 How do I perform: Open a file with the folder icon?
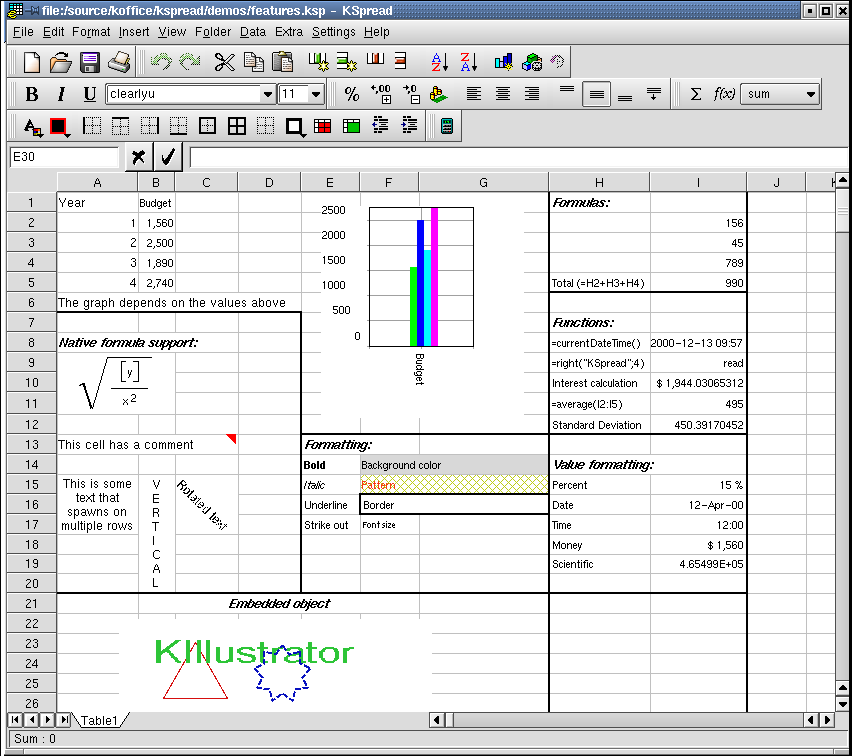click(x=60, y=62)
